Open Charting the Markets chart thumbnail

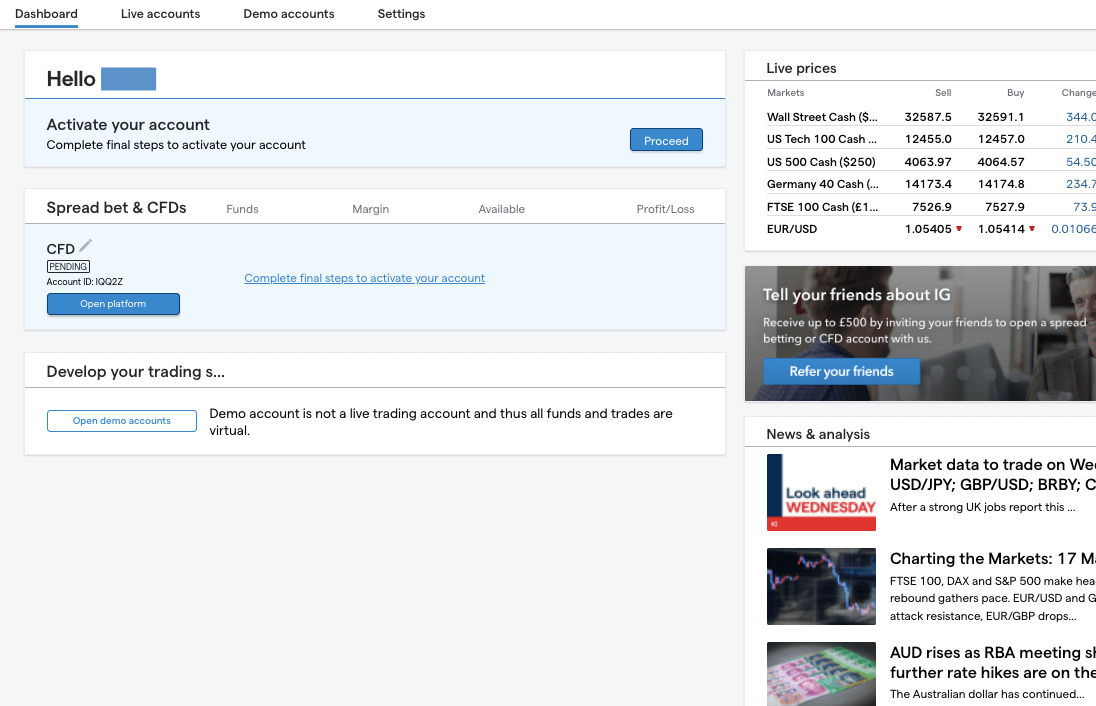(821, 586)
